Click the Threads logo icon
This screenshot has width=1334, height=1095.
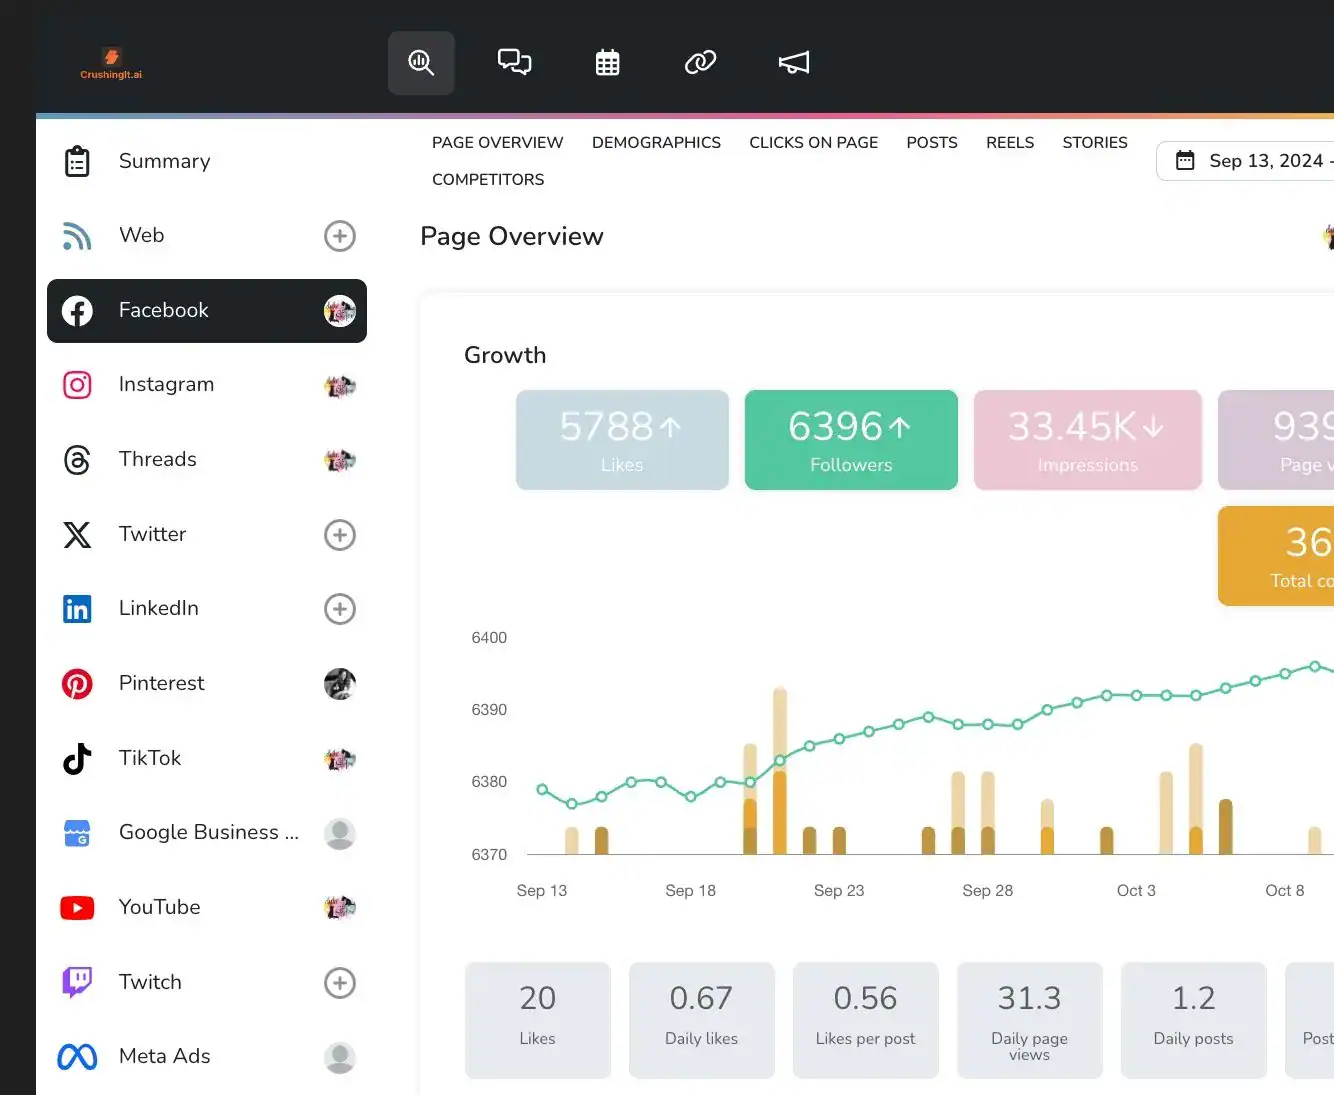point(77,460)
